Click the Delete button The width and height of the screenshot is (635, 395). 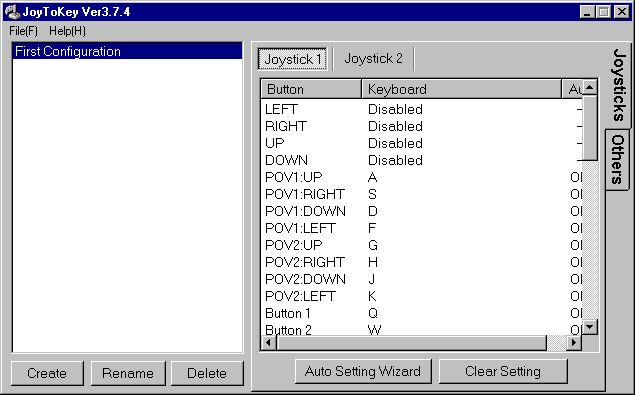(207, 373)
